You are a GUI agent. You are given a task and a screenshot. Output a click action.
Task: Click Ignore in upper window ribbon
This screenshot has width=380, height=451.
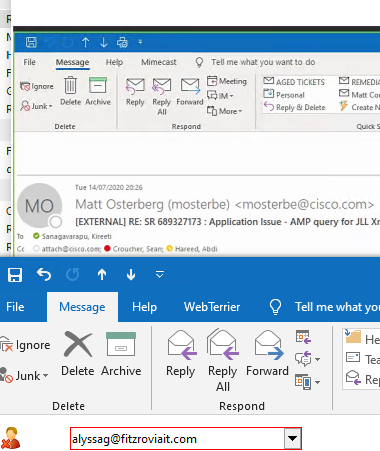point(37,87)
